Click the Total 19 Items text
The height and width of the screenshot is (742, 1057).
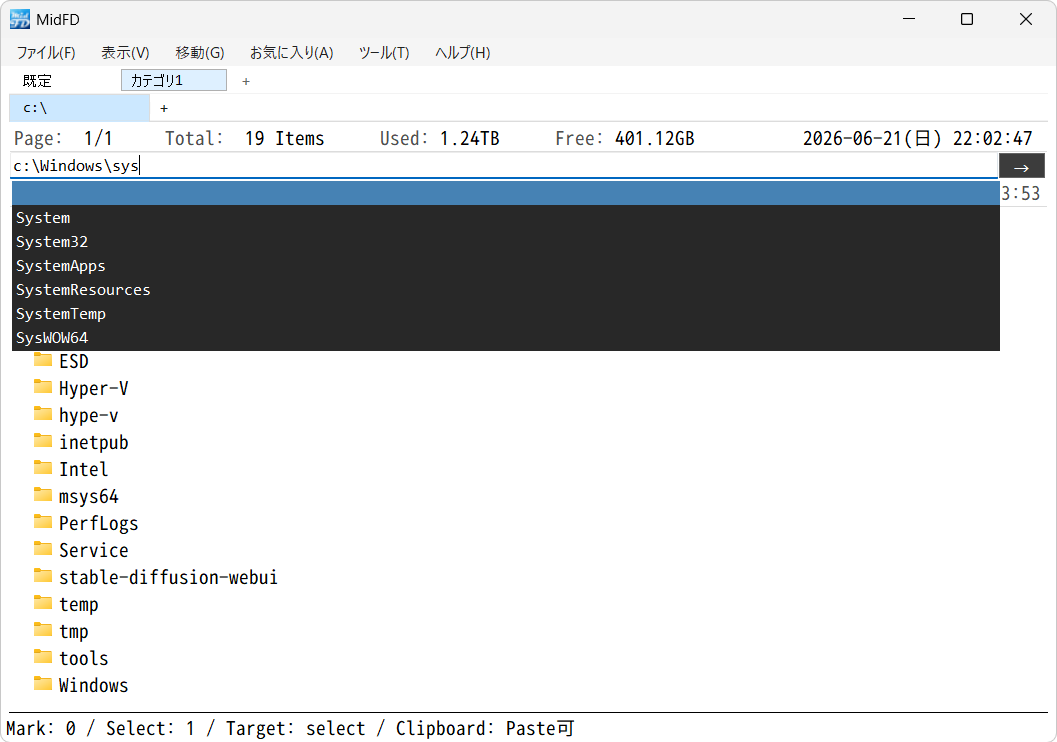pyautogui.click(x=245, y=139)
